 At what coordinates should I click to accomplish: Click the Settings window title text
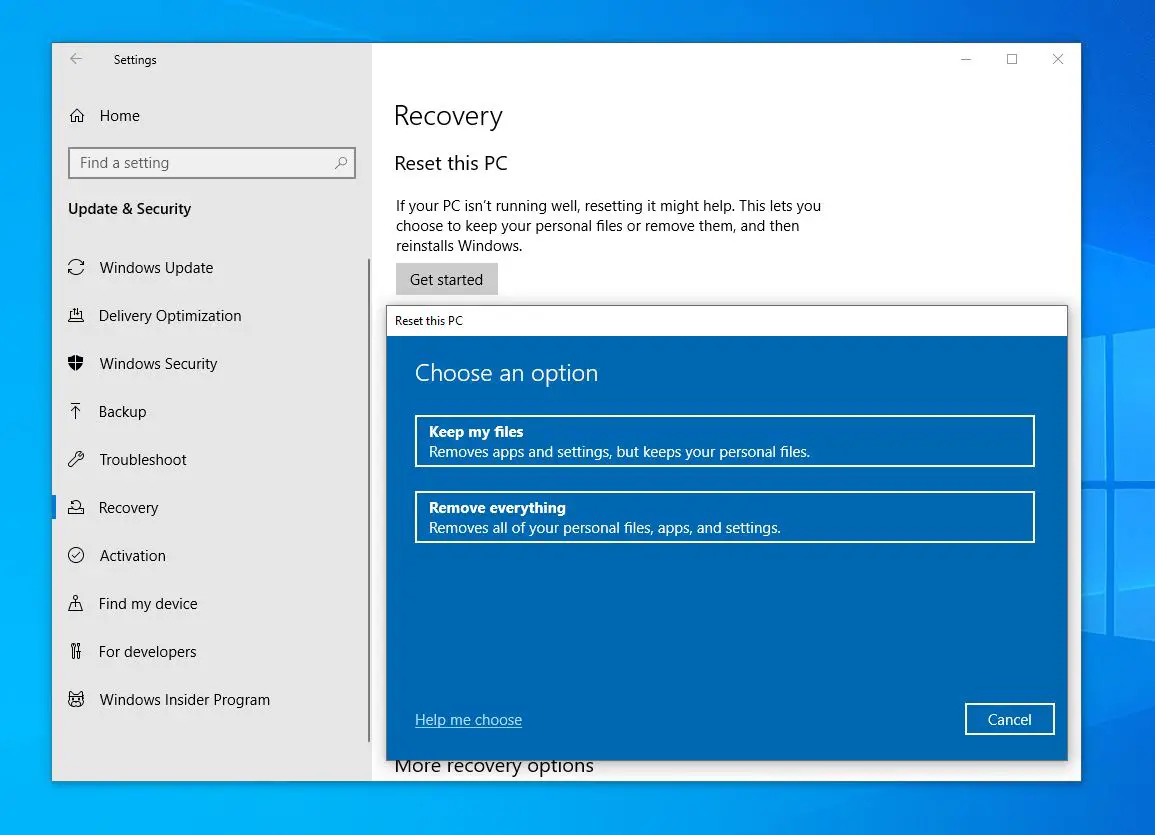point(135,60)
